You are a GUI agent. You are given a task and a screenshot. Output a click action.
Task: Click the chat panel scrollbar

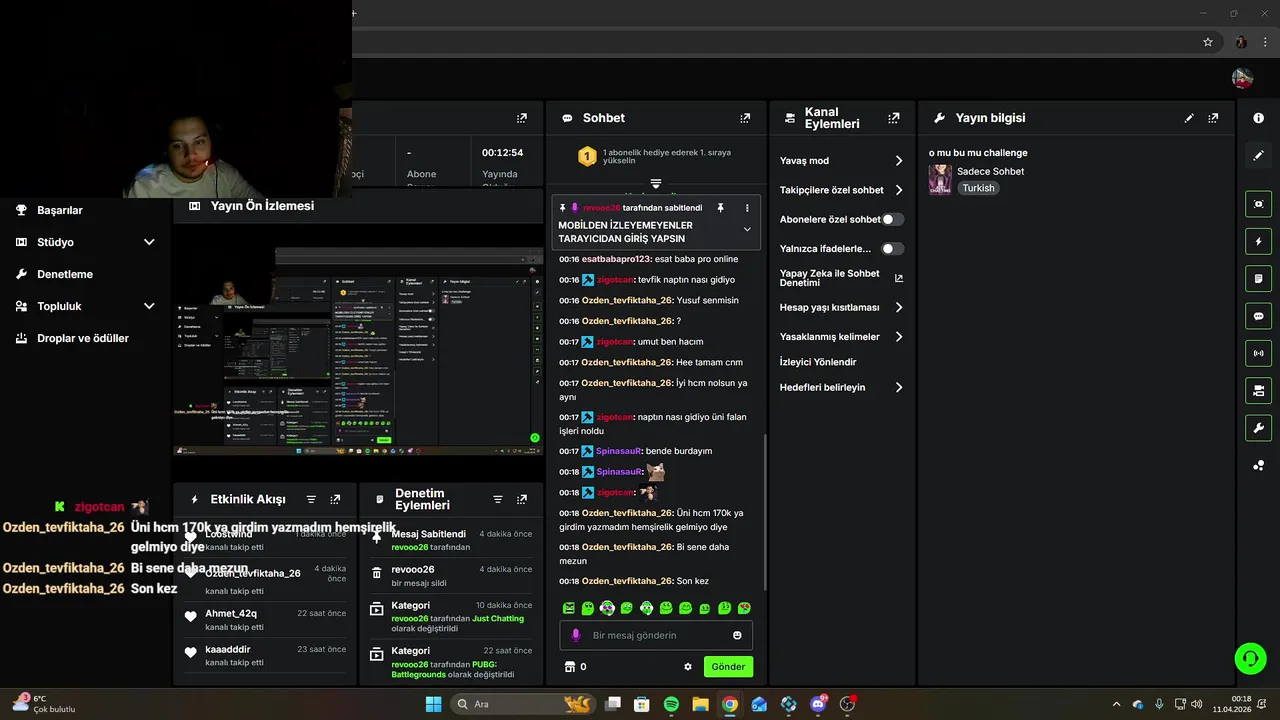[765, 510]
